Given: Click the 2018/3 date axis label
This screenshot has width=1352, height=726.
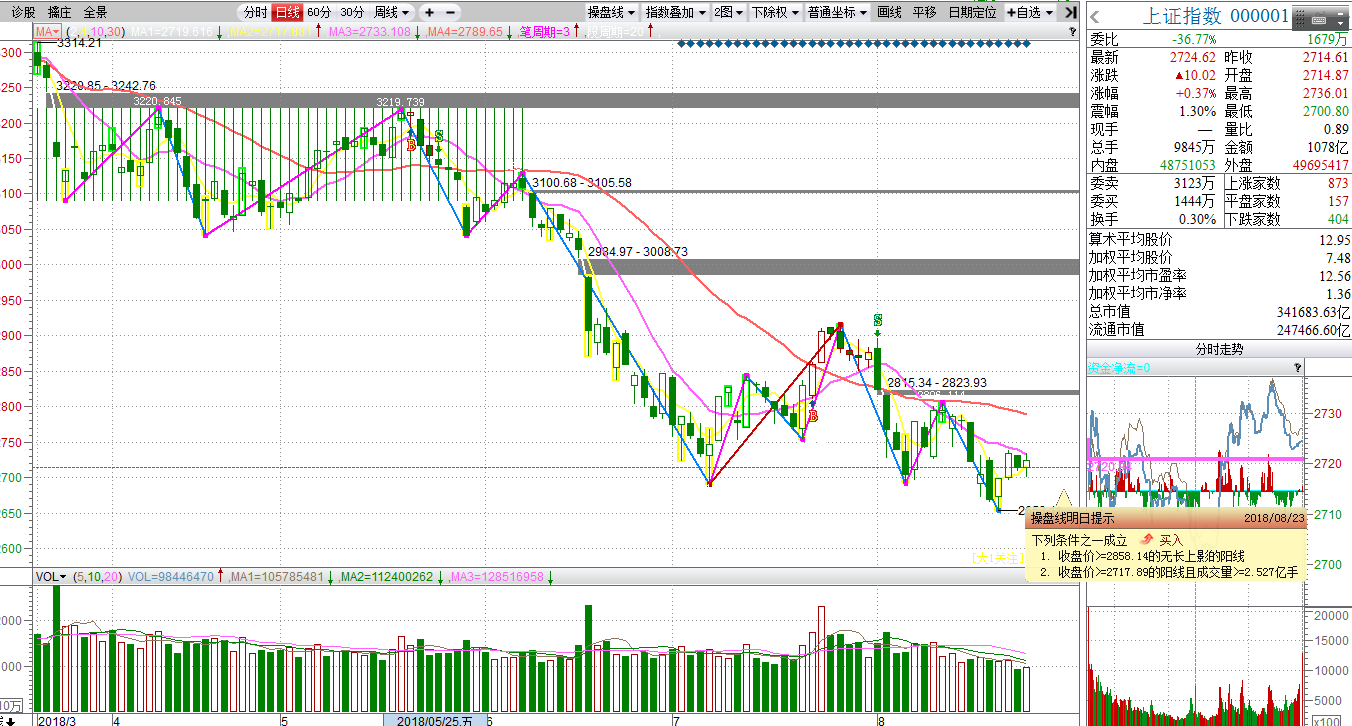Looking at the screenshot, I should (55, 720).
